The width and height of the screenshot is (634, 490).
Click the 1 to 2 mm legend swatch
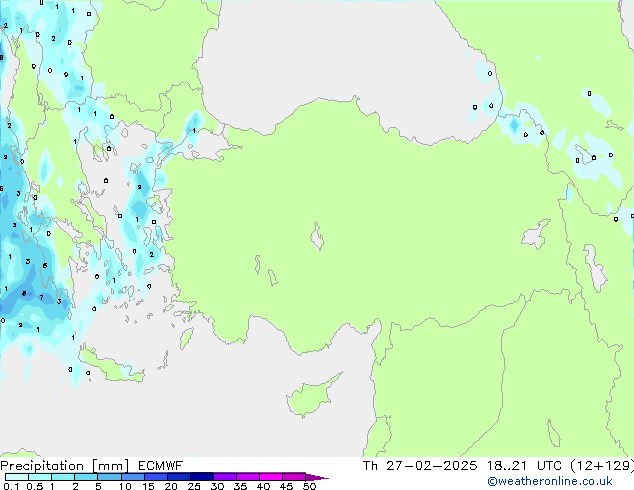pyautogui.click(x=63, y=477)
